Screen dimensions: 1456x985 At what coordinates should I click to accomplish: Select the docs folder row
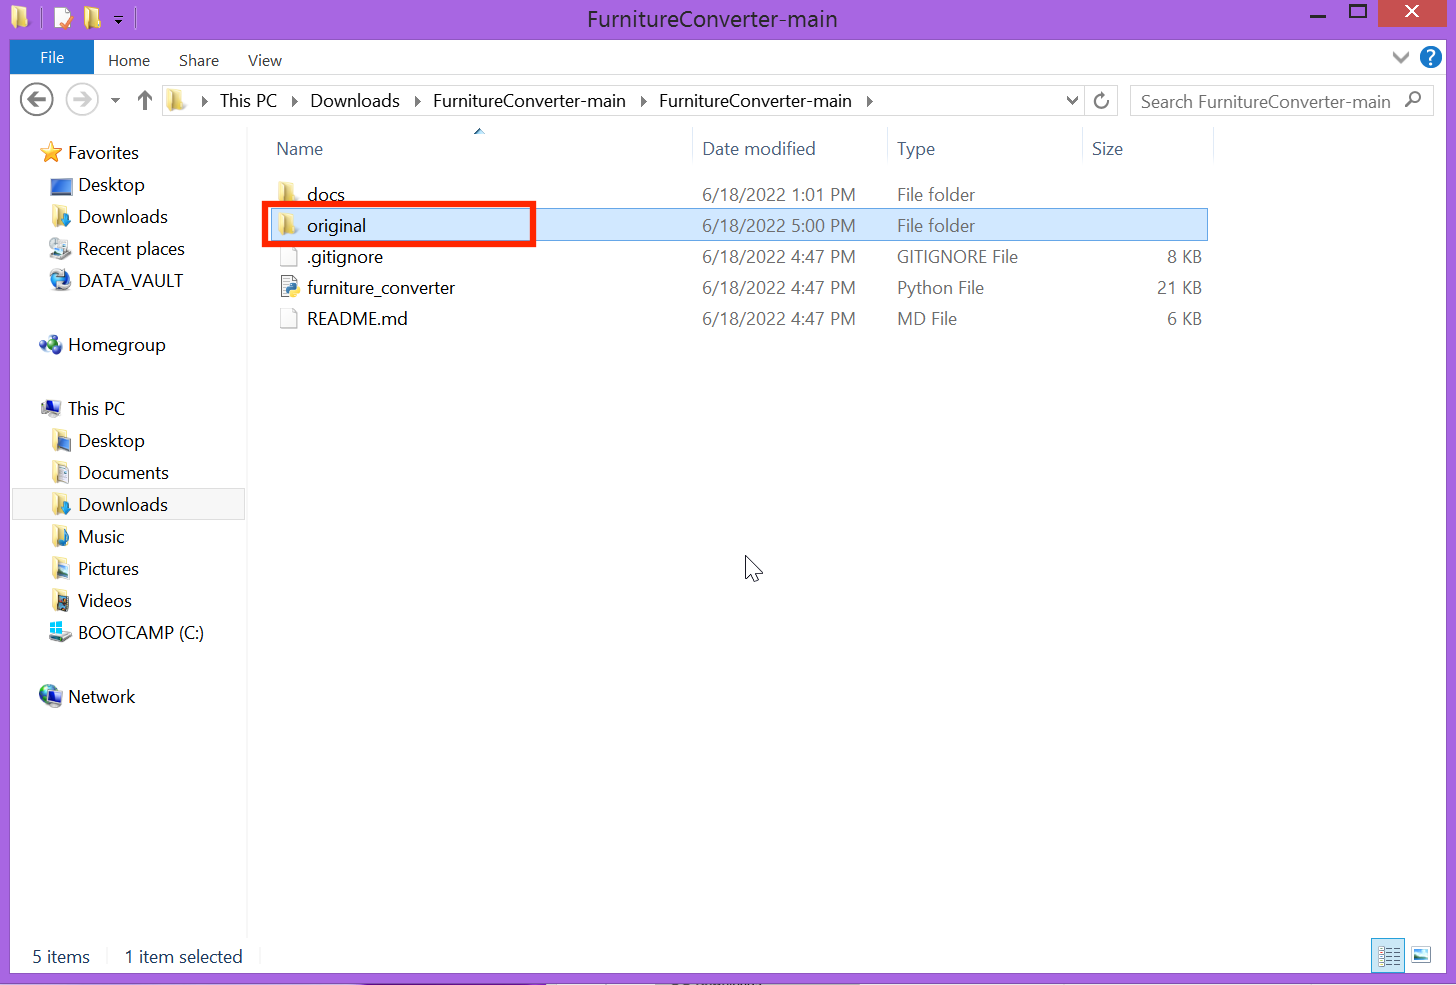coord(326,194)
